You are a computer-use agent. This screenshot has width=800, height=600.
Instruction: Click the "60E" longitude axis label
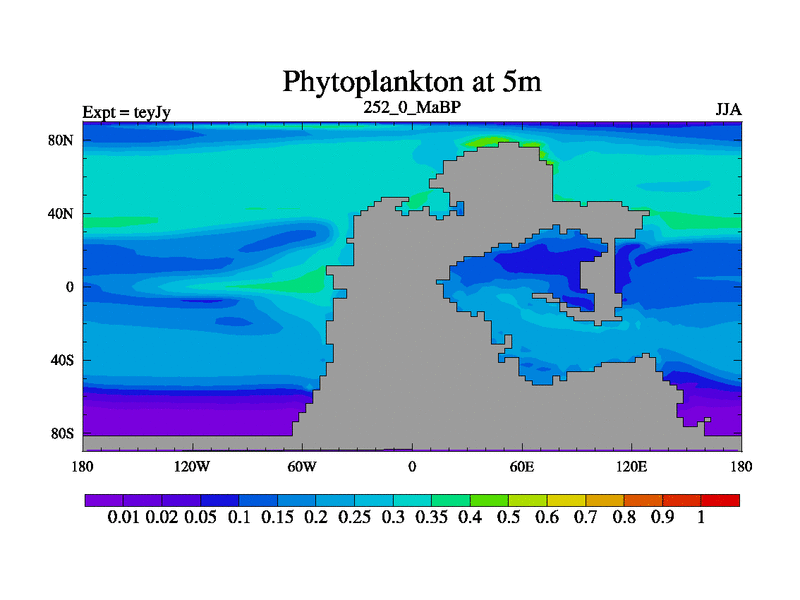point(522,466)
